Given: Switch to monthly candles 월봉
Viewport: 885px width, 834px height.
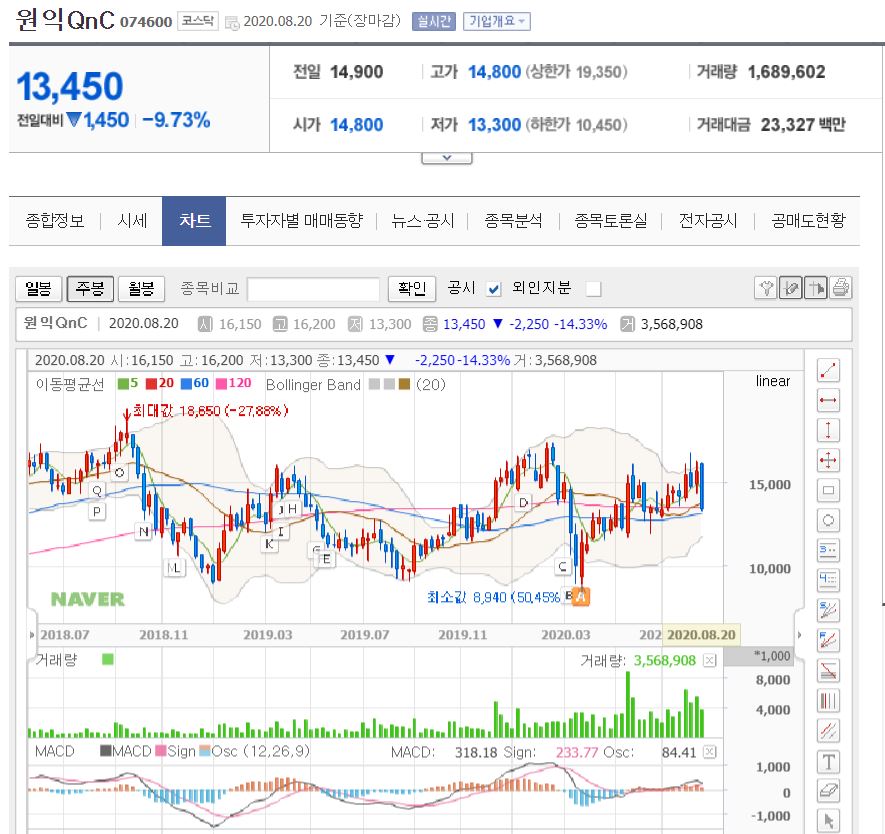Looking at the screenshot, I should [142, 289].
